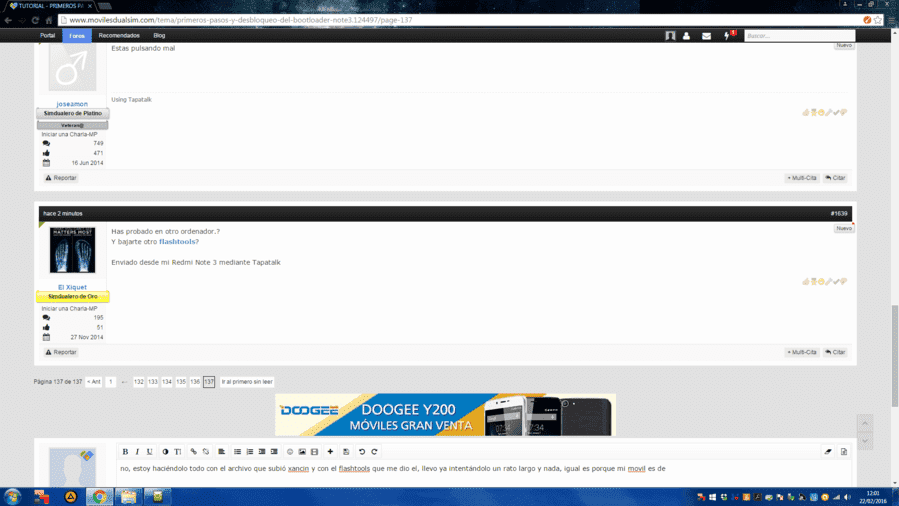Quote joseamon's post with Citar

[835, 178]
